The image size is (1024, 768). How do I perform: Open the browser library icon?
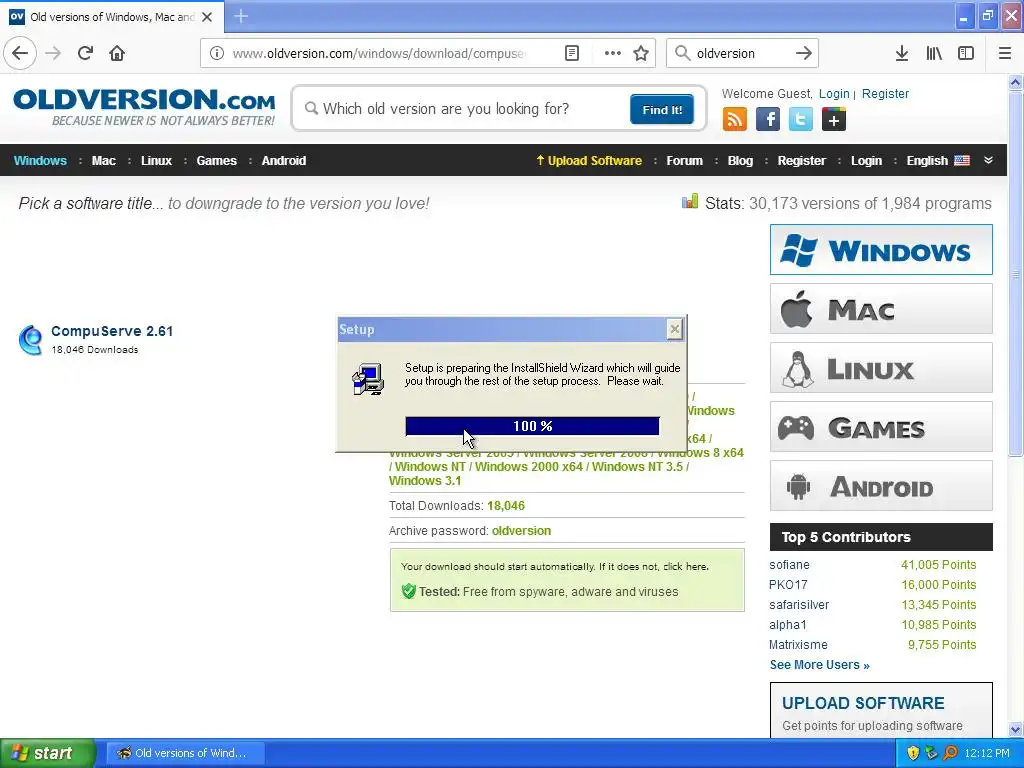tap(934, 53)
